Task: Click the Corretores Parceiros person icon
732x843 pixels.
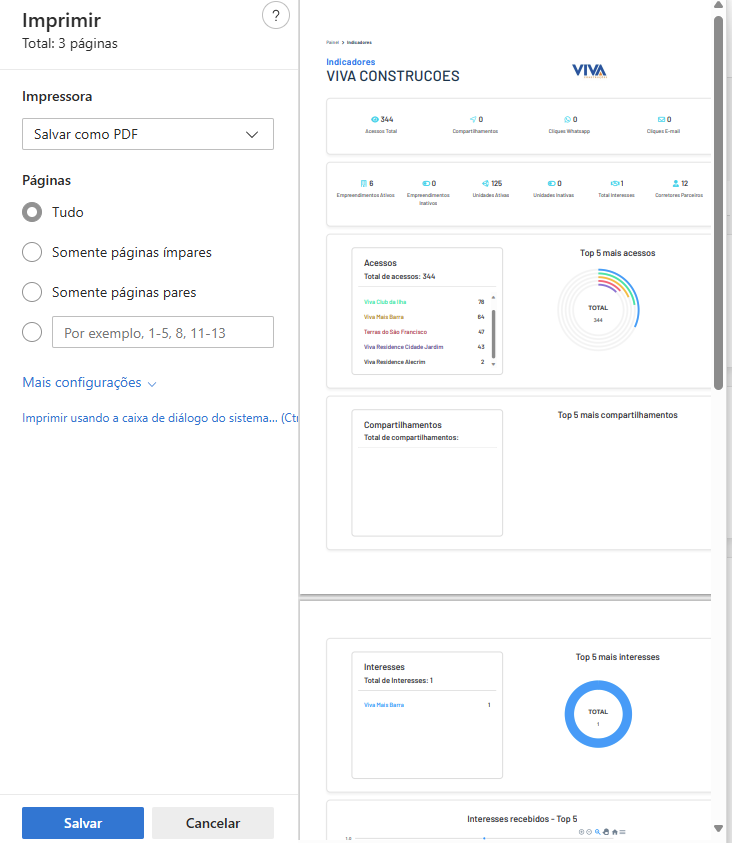Action: tap(676, 183)
